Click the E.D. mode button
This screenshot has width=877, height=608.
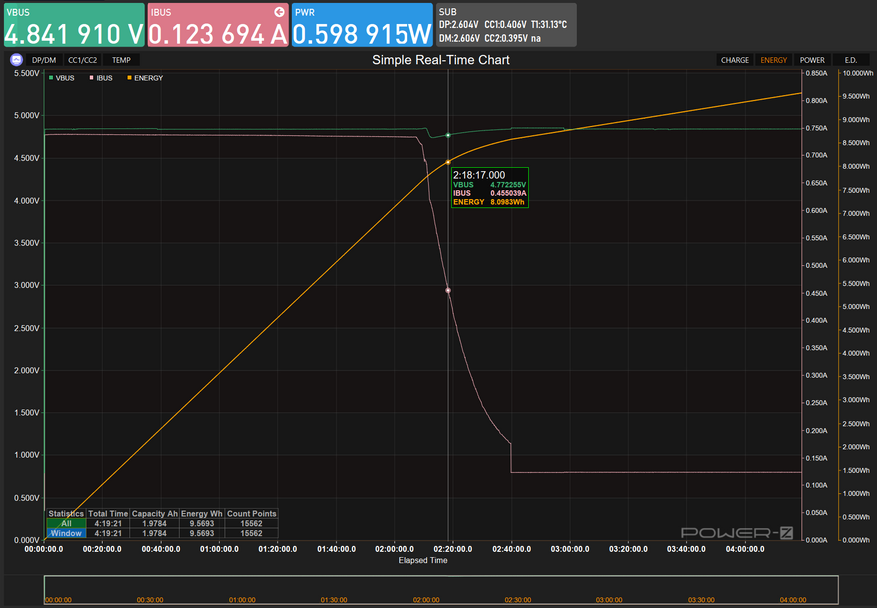(851, 60)
